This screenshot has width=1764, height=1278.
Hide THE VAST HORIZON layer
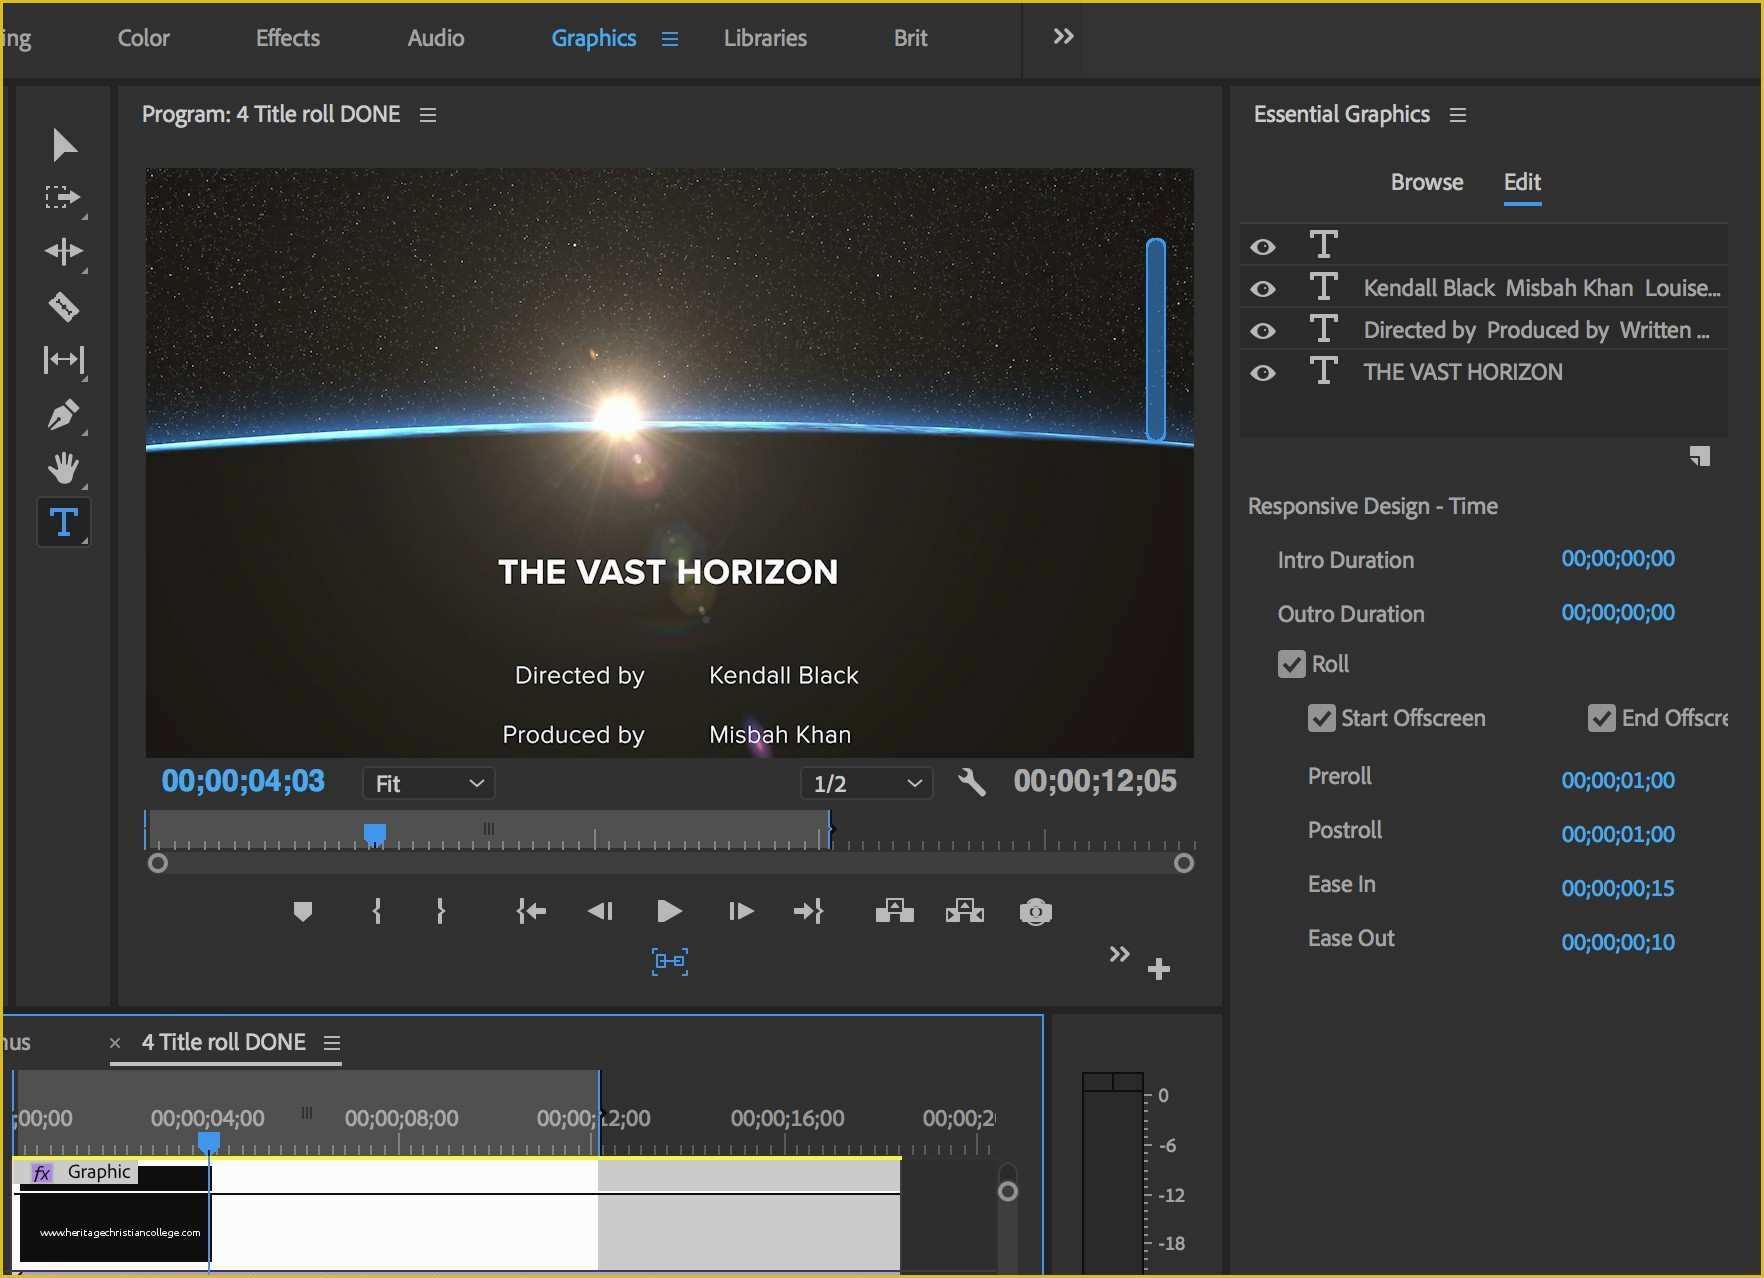click(1263, 373)
